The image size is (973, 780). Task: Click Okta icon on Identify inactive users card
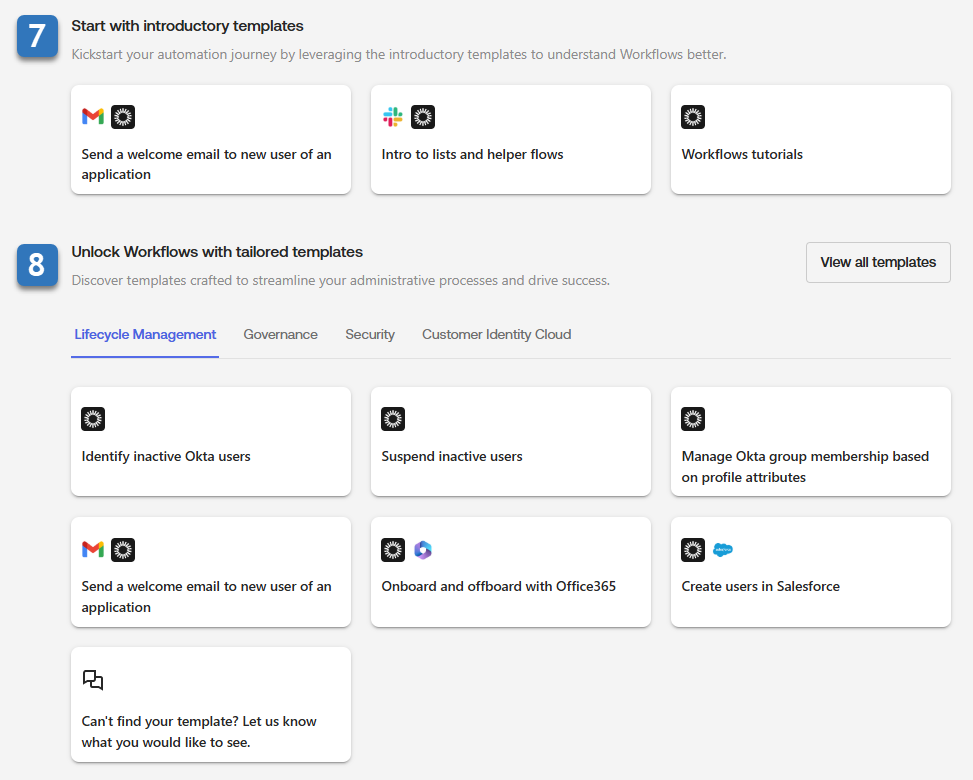pyautogui.click(x=93, y=419)
